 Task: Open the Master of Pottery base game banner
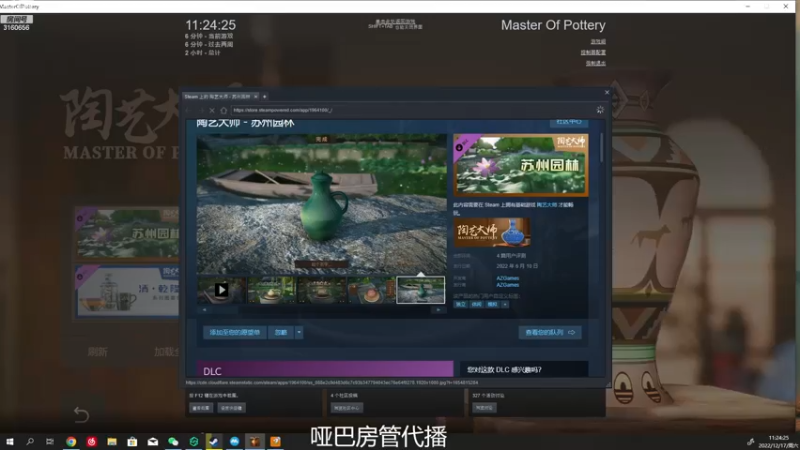492,233
